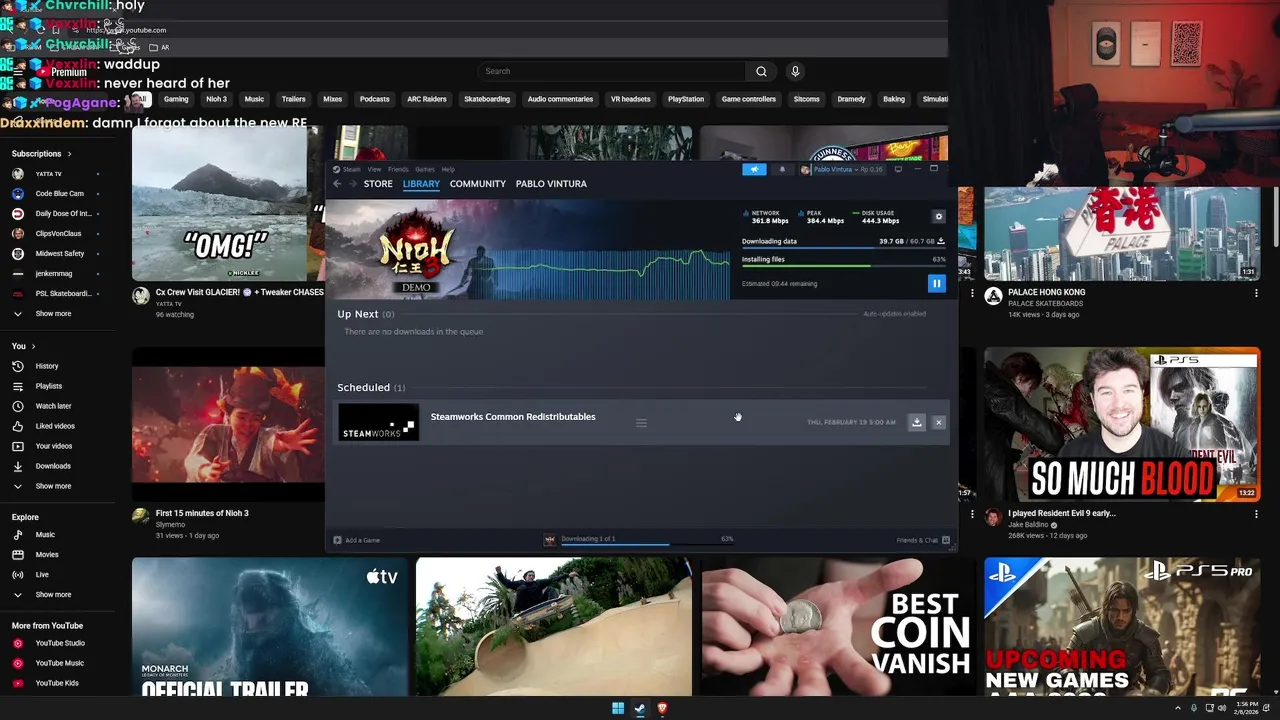The image size is (1280, 720).
Task: Open YouTube Playlists
Action: pos(49,386)
